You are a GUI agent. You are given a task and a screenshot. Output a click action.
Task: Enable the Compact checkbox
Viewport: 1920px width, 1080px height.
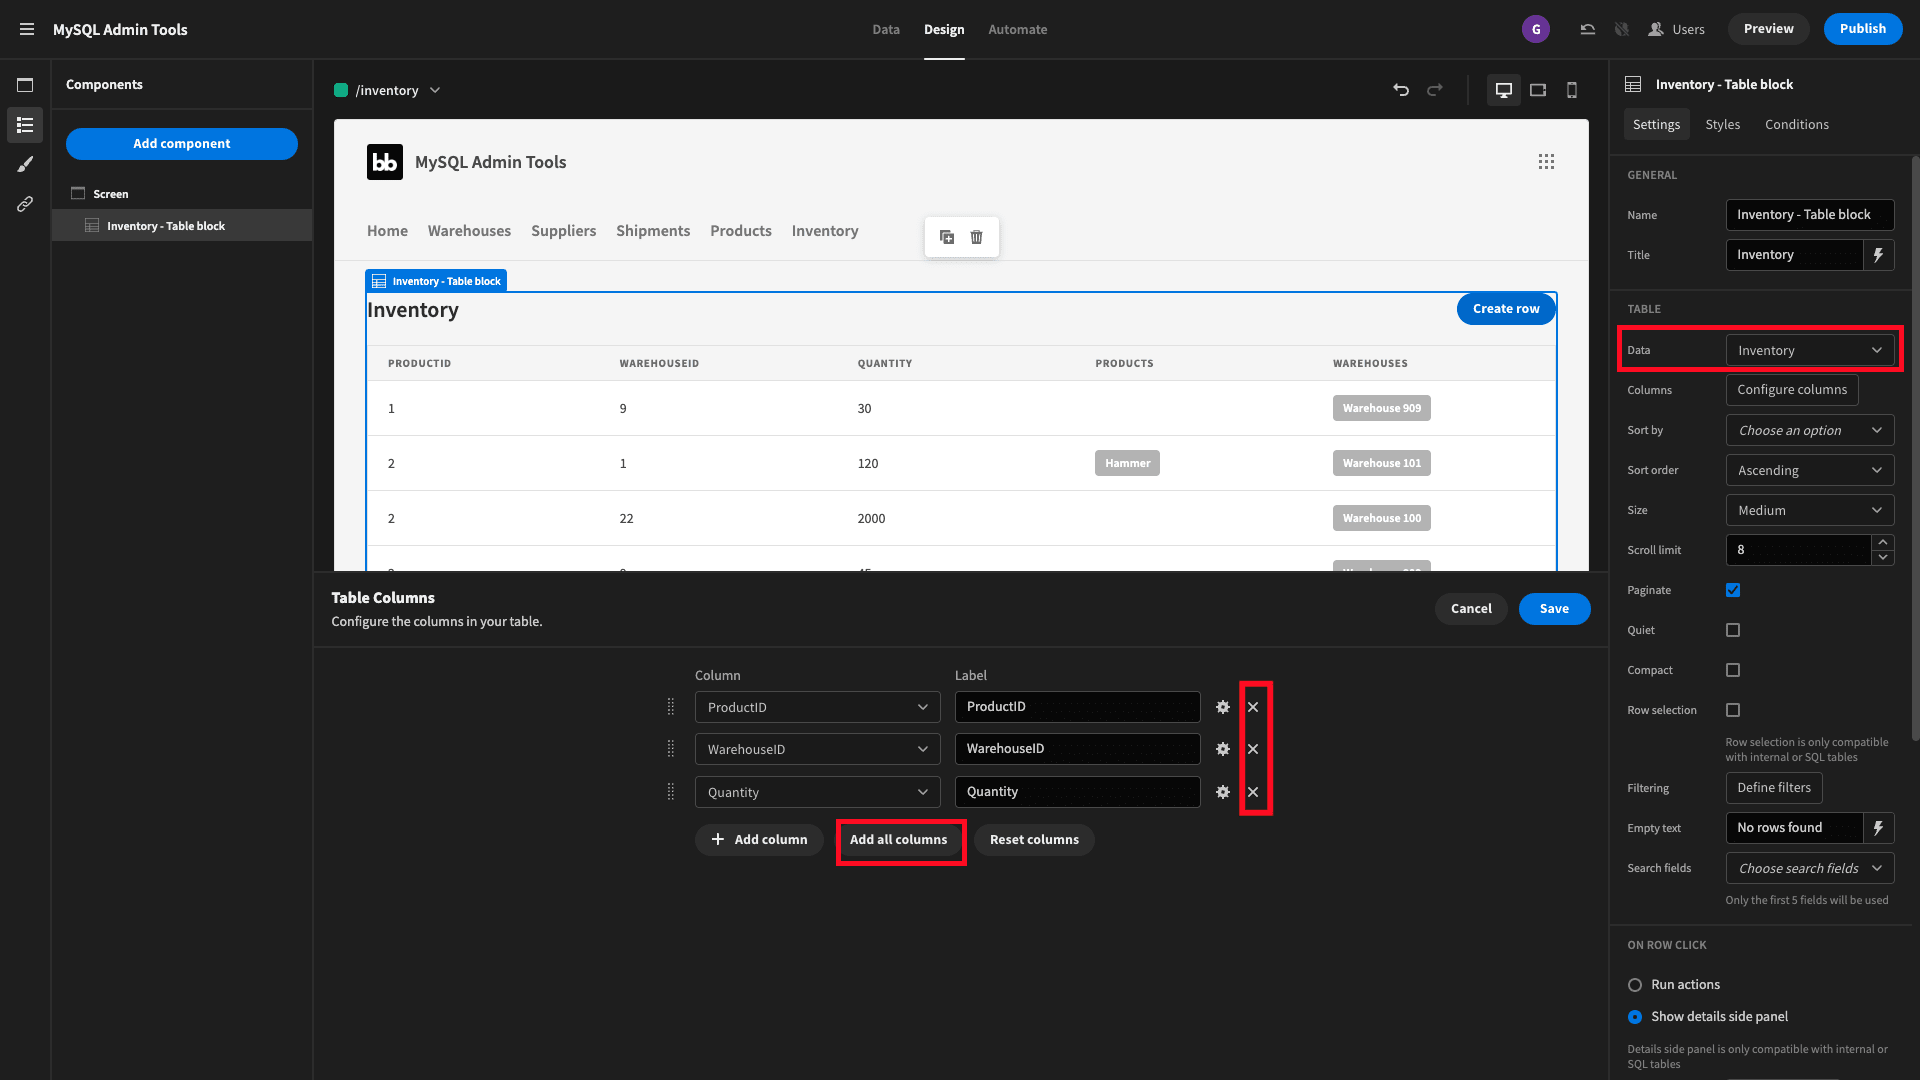tap(1733, 670)
